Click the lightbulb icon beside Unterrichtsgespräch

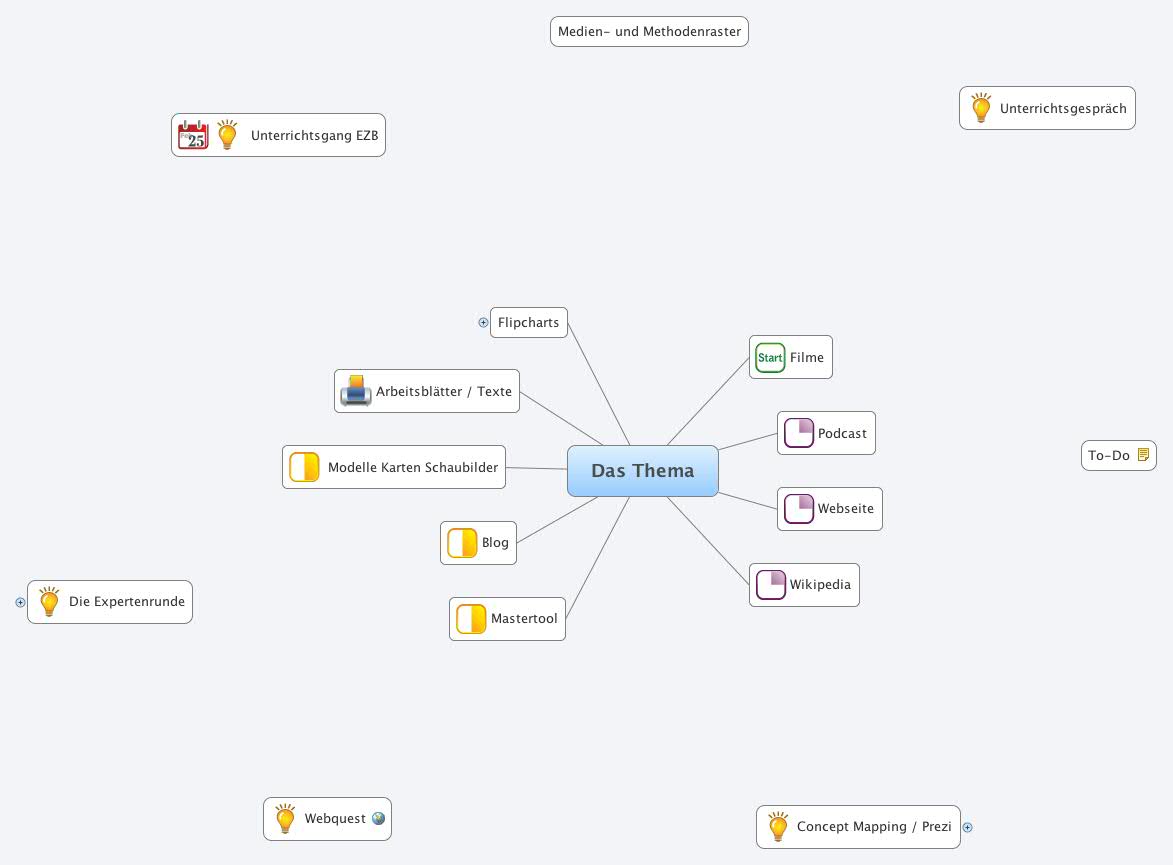click(980, 107)
